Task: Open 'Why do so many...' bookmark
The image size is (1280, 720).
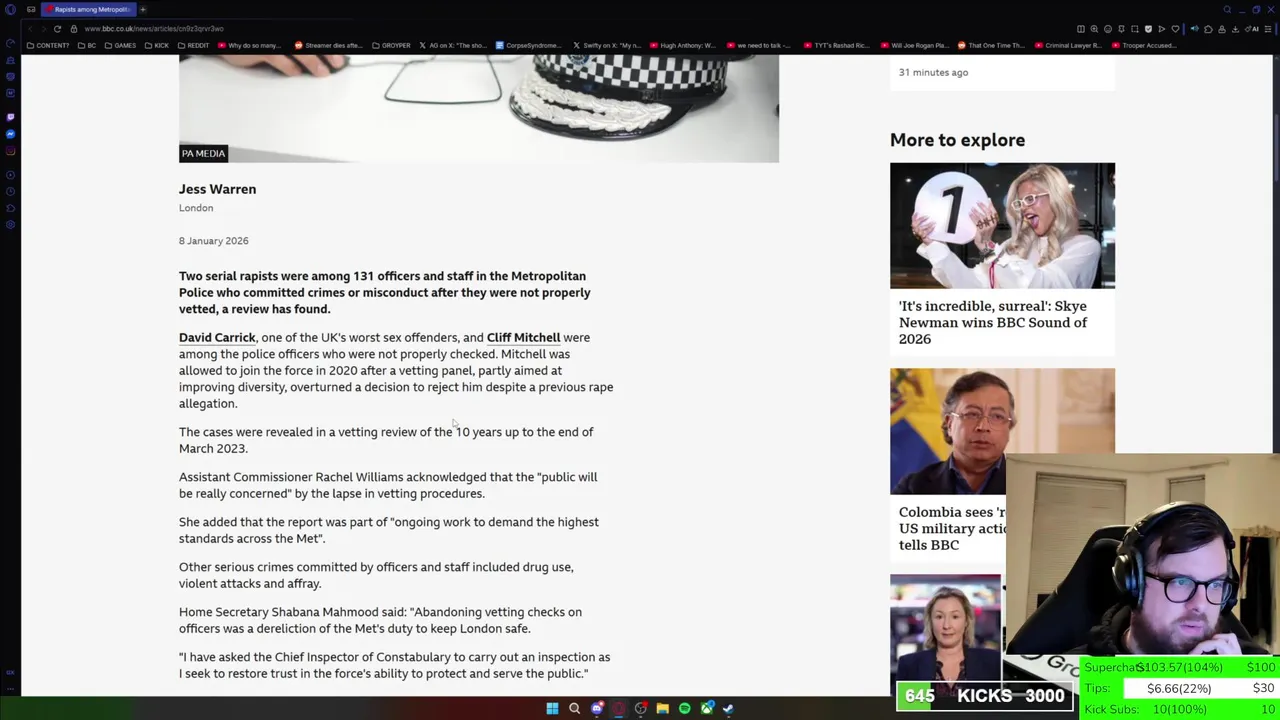Action: (249, 45)
